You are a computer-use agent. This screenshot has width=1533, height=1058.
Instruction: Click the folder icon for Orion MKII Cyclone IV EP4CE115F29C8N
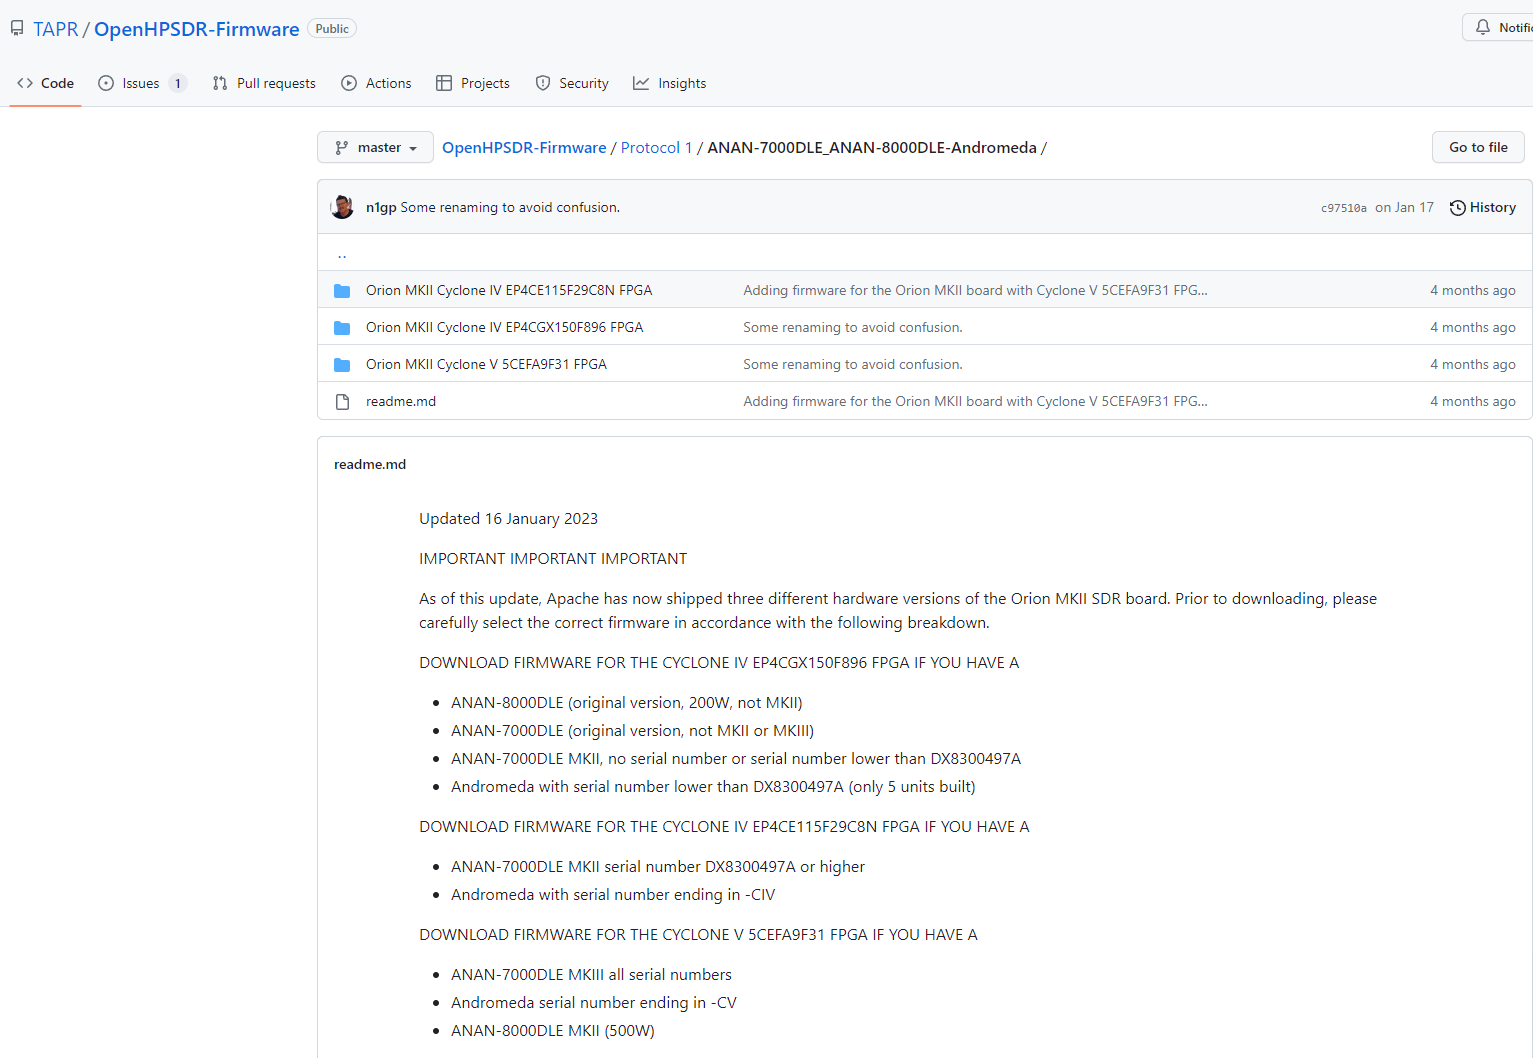tap(342, 291)
